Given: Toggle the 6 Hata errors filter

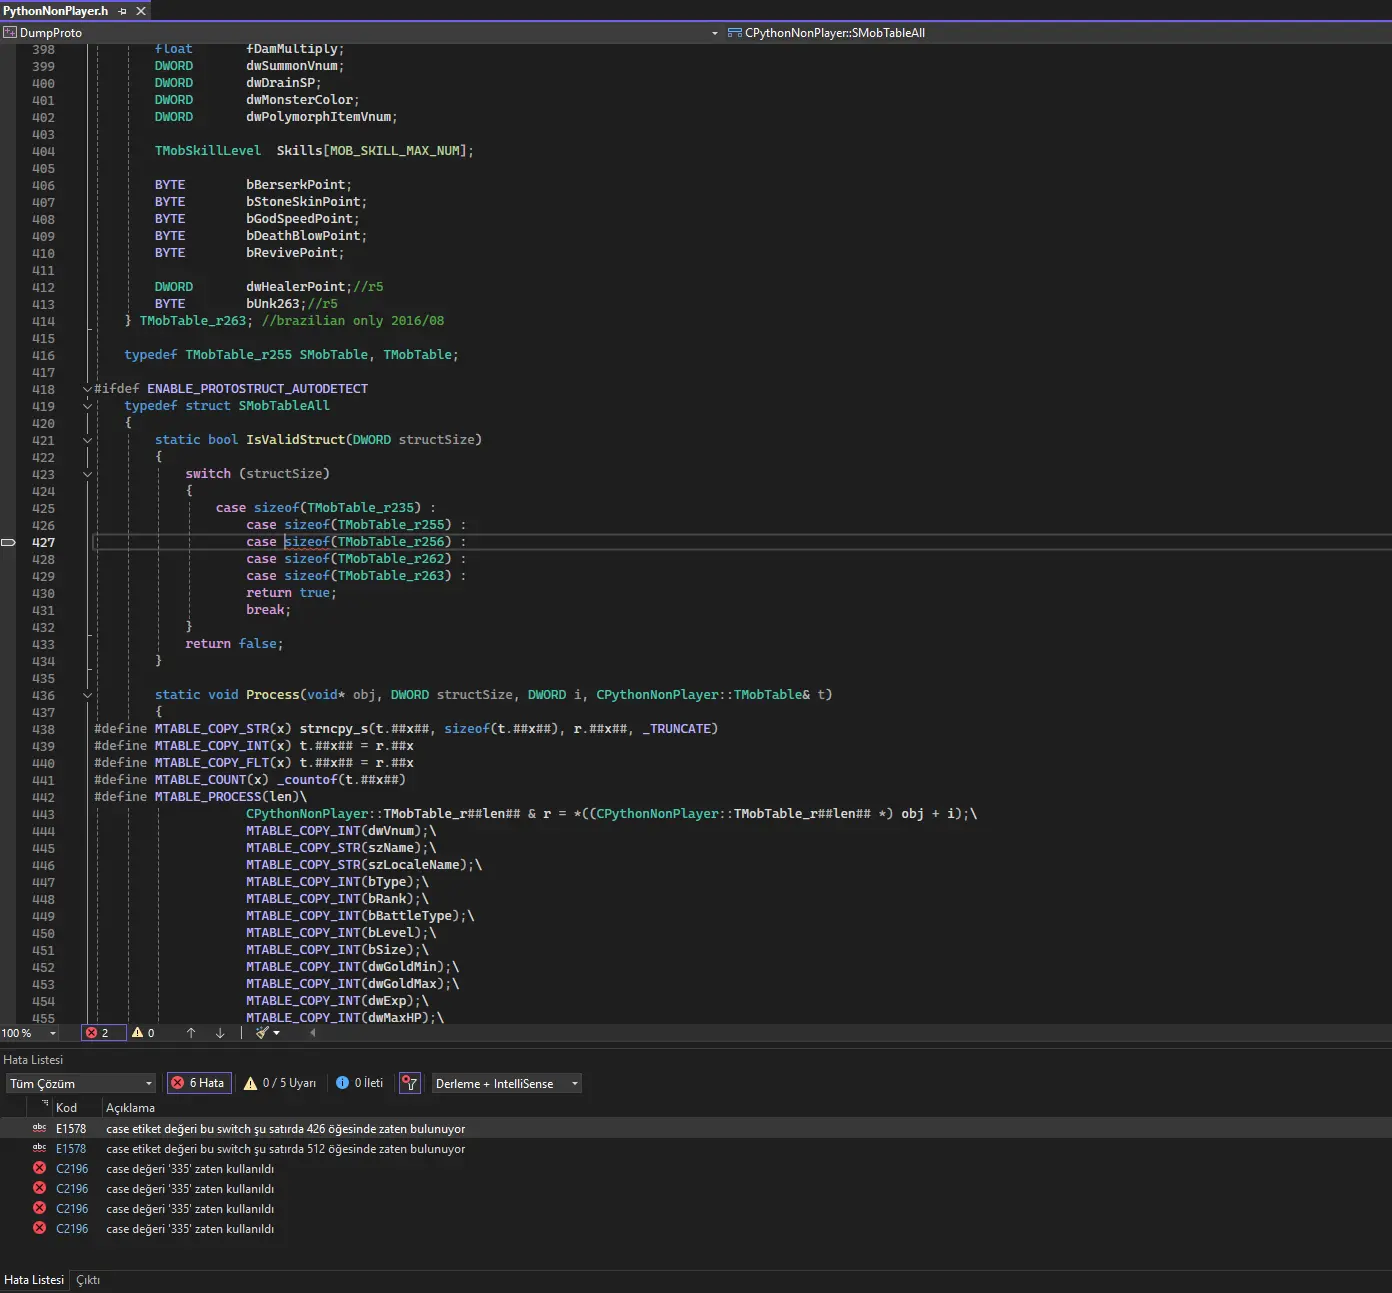Looking at the screenshot, I should (x=198, y=1083).
